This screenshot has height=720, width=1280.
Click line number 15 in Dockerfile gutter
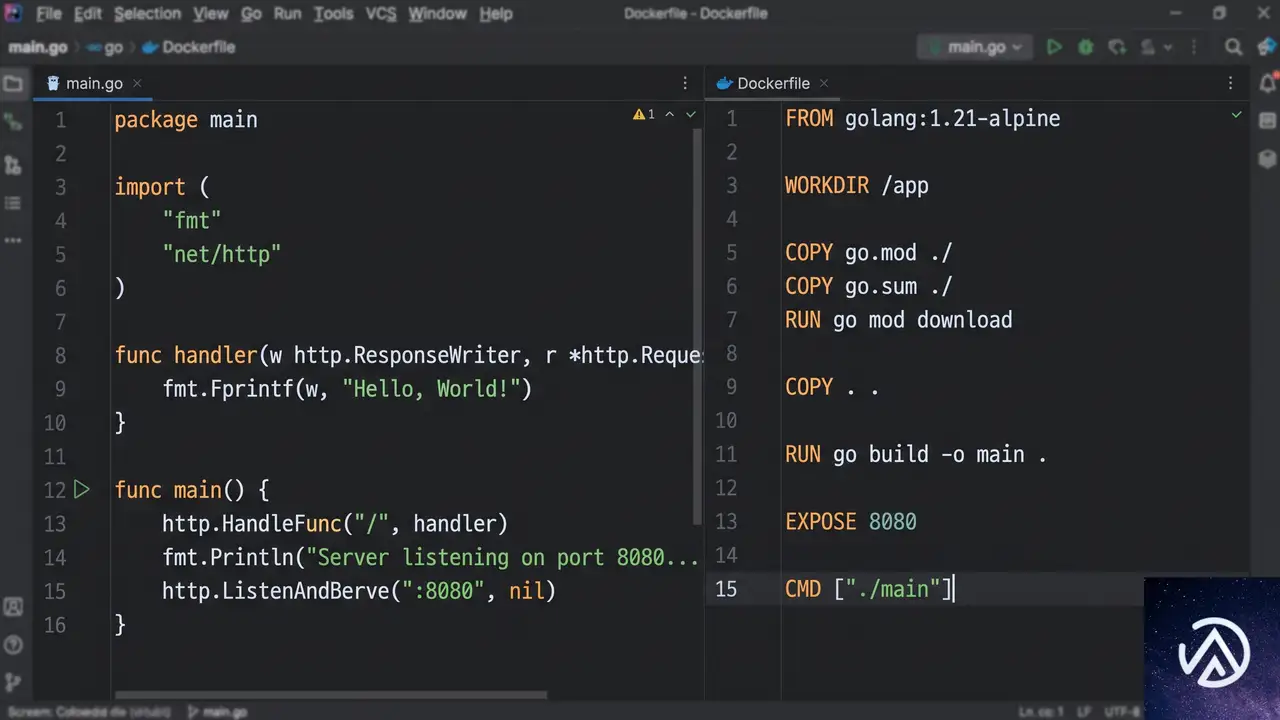tap(726, 589)
